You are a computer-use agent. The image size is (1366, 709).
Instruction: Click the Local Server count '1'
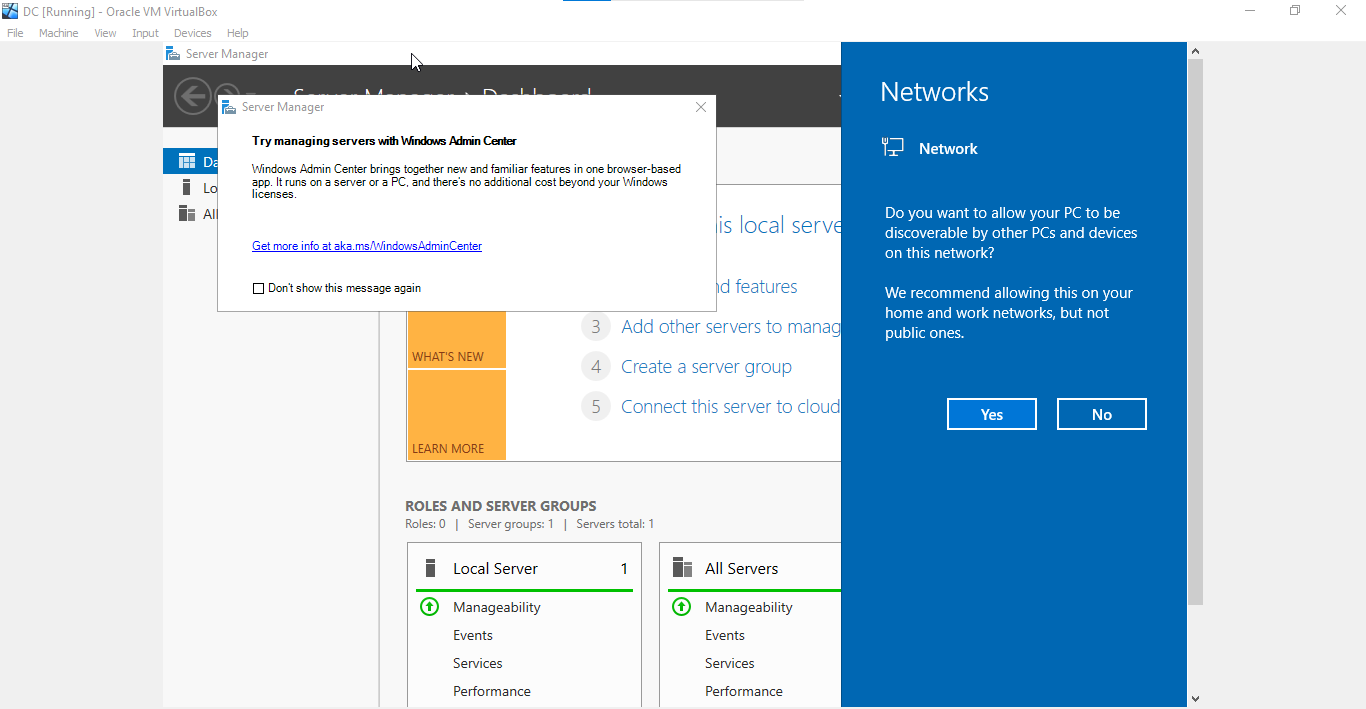624,568
